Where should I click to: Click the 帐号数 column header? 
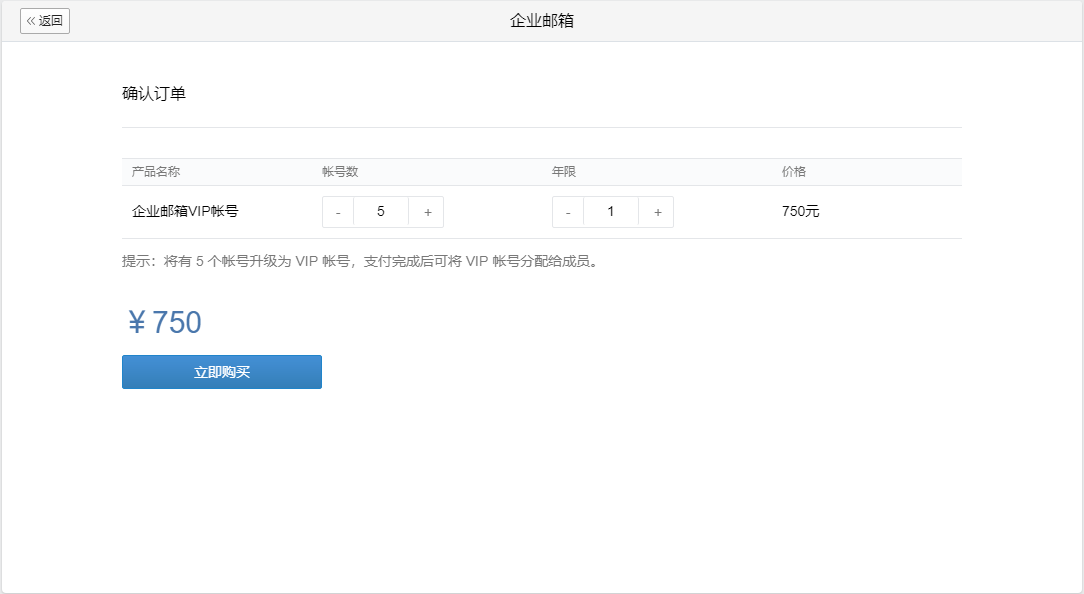(x=340, y=171)
